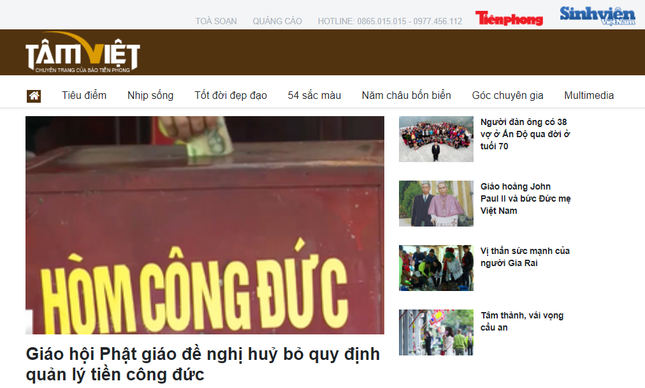Open Góc chuyên gia section

coord(507,95)
